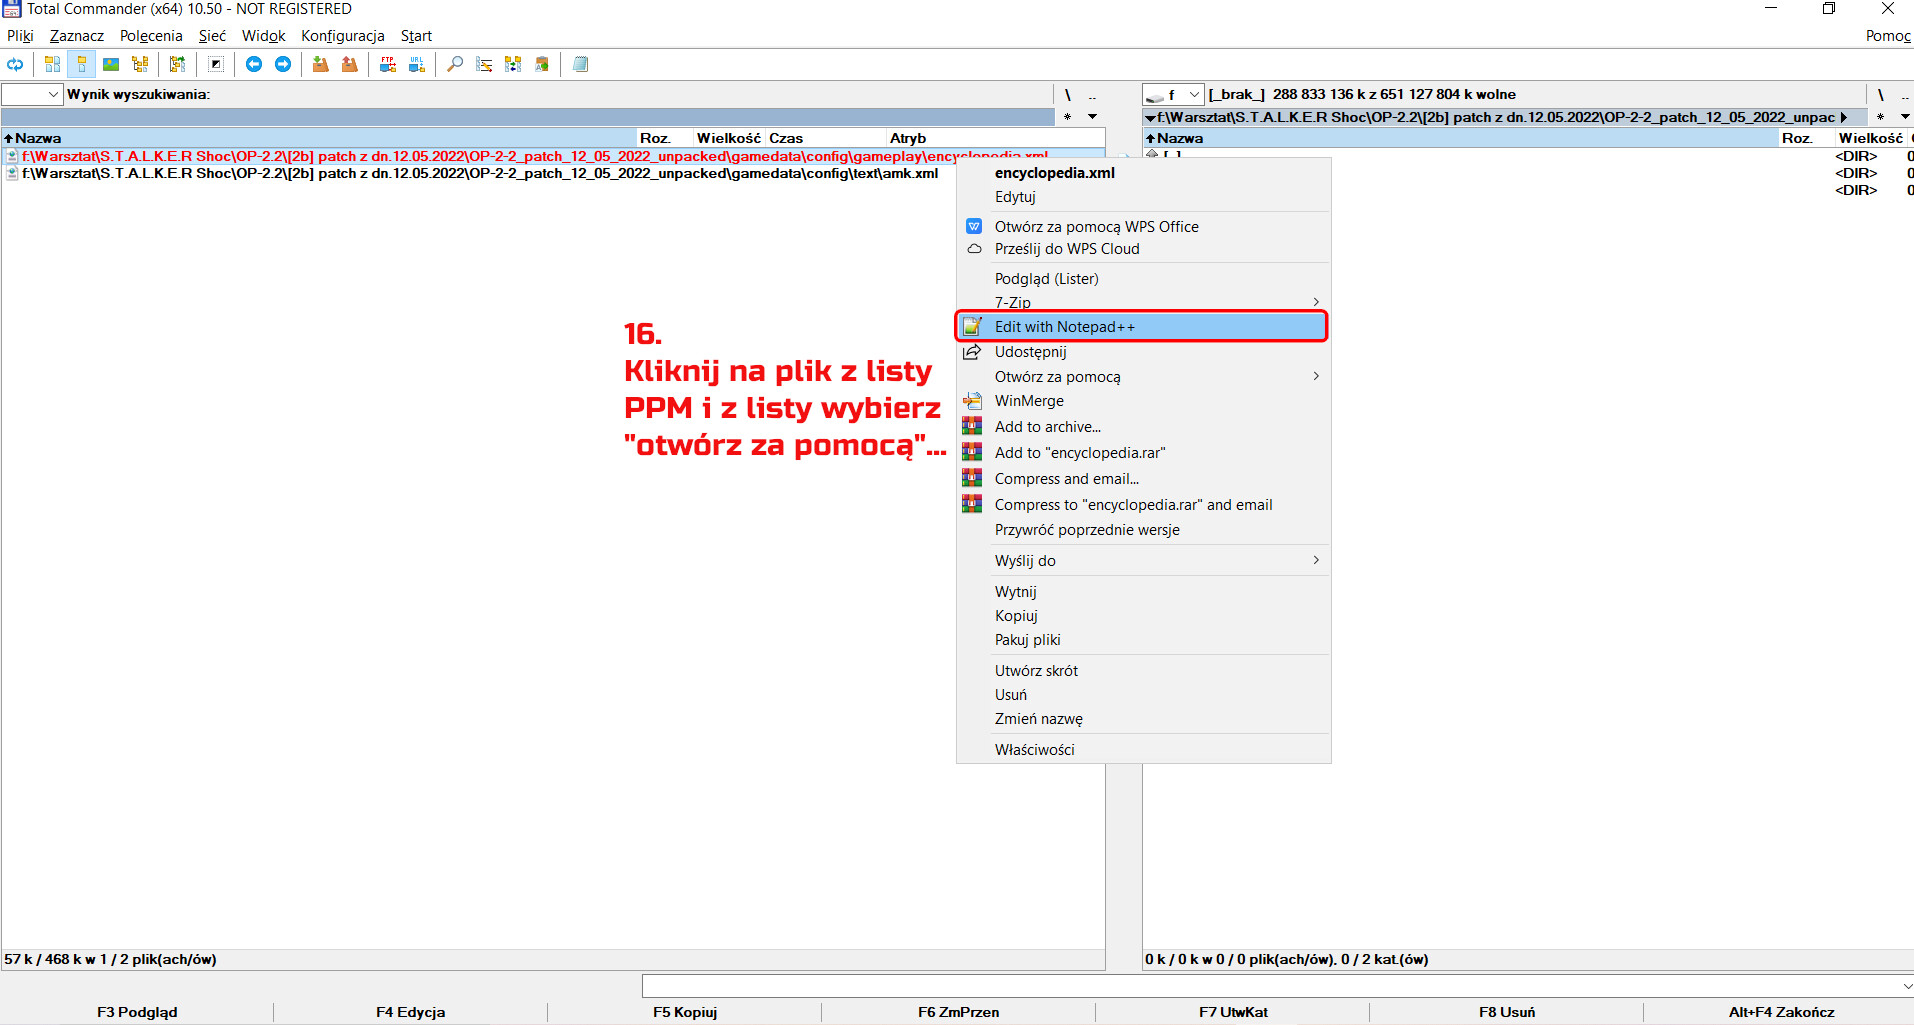Screen dimensions: 1914x1025
Task: Expand the Wyślij do submenu
Action: (x=1142, y=561)
